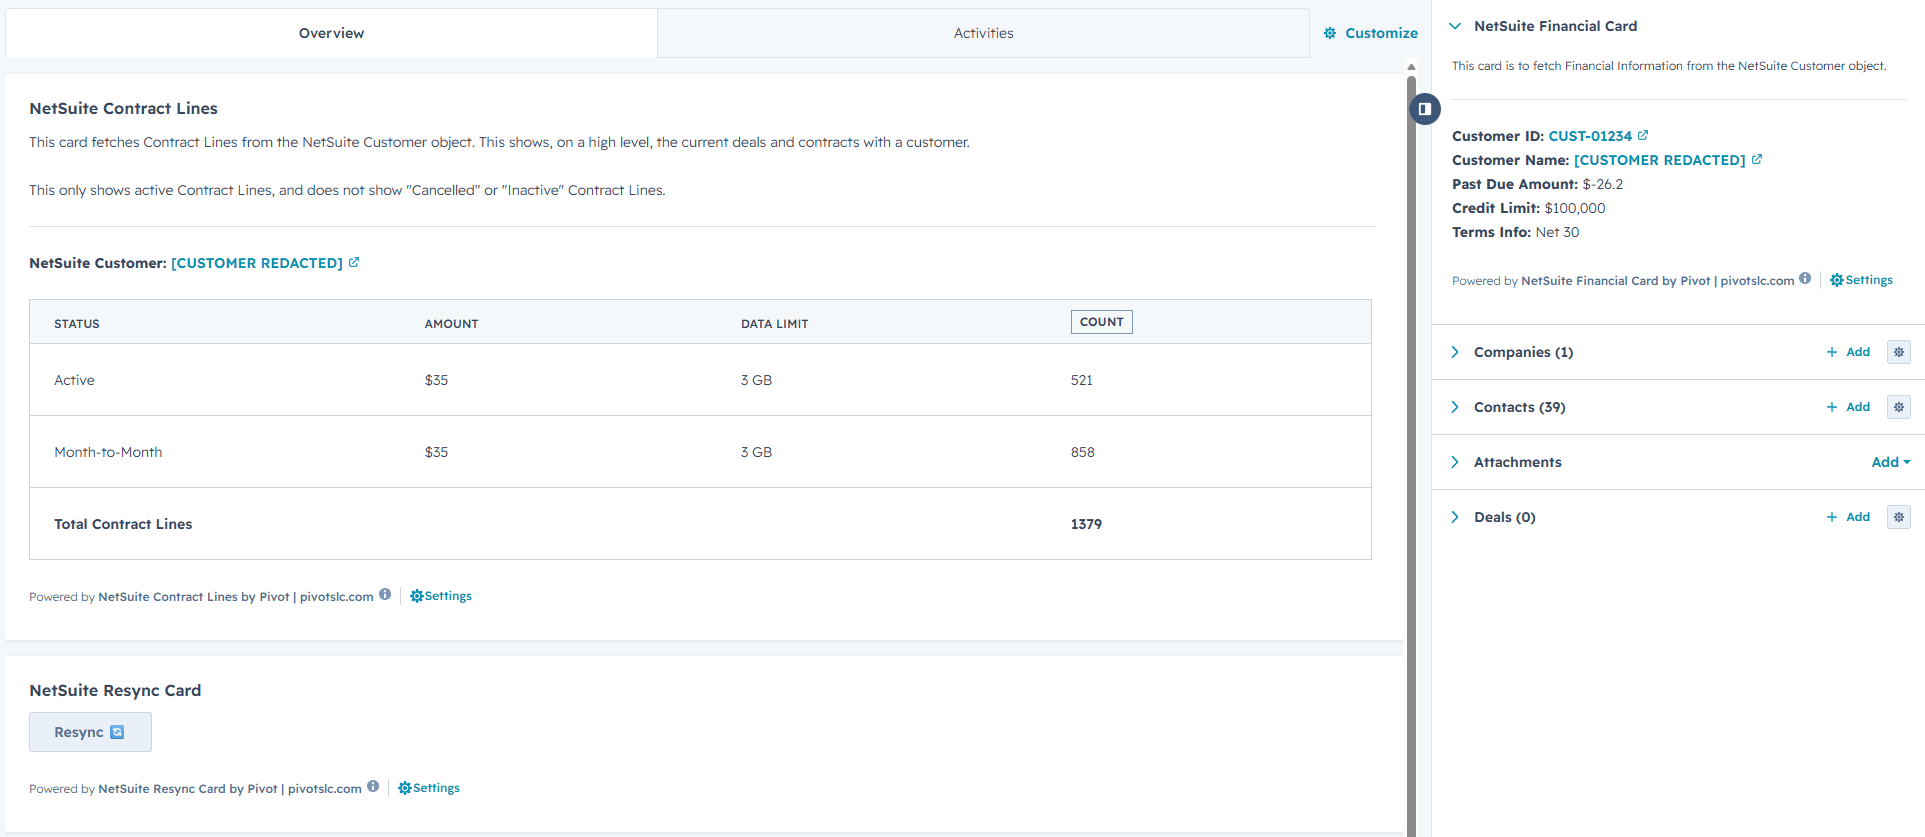Click the COUNT column header
Viewport: 1925px width, 837px height.
1101,322
